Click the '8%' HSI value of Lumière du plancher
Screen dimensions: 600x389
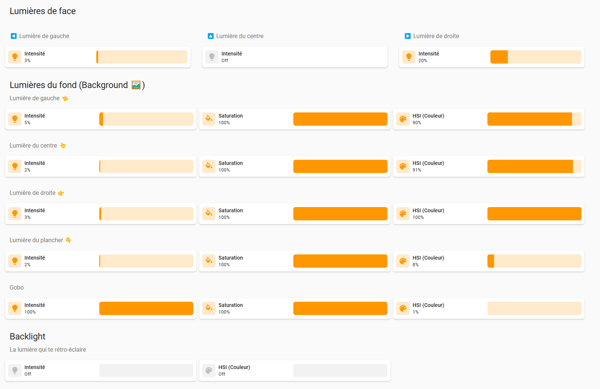click(x=416, y=265)
